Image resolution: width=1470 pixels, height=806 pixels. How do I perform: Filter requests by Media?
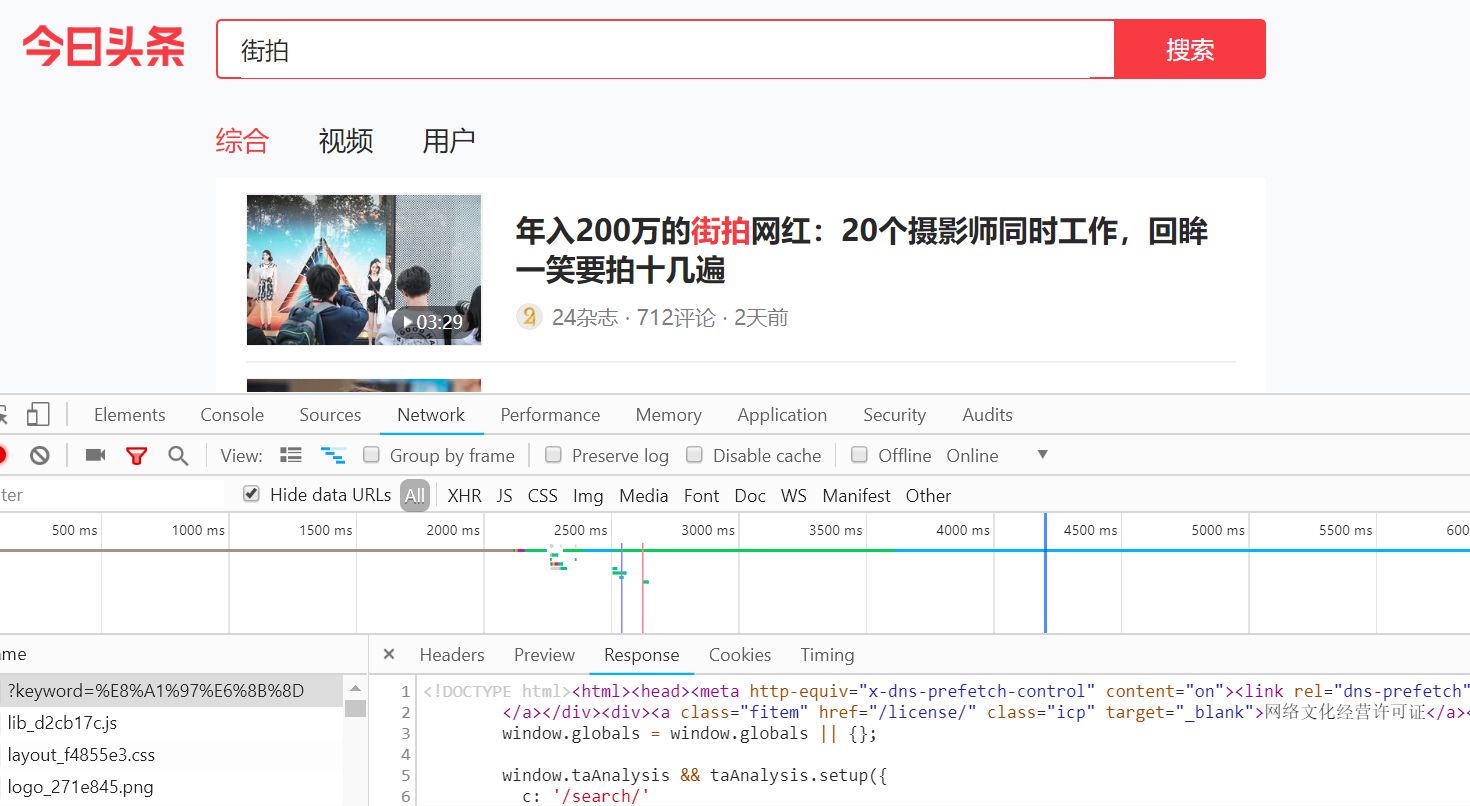click(644, 496)
